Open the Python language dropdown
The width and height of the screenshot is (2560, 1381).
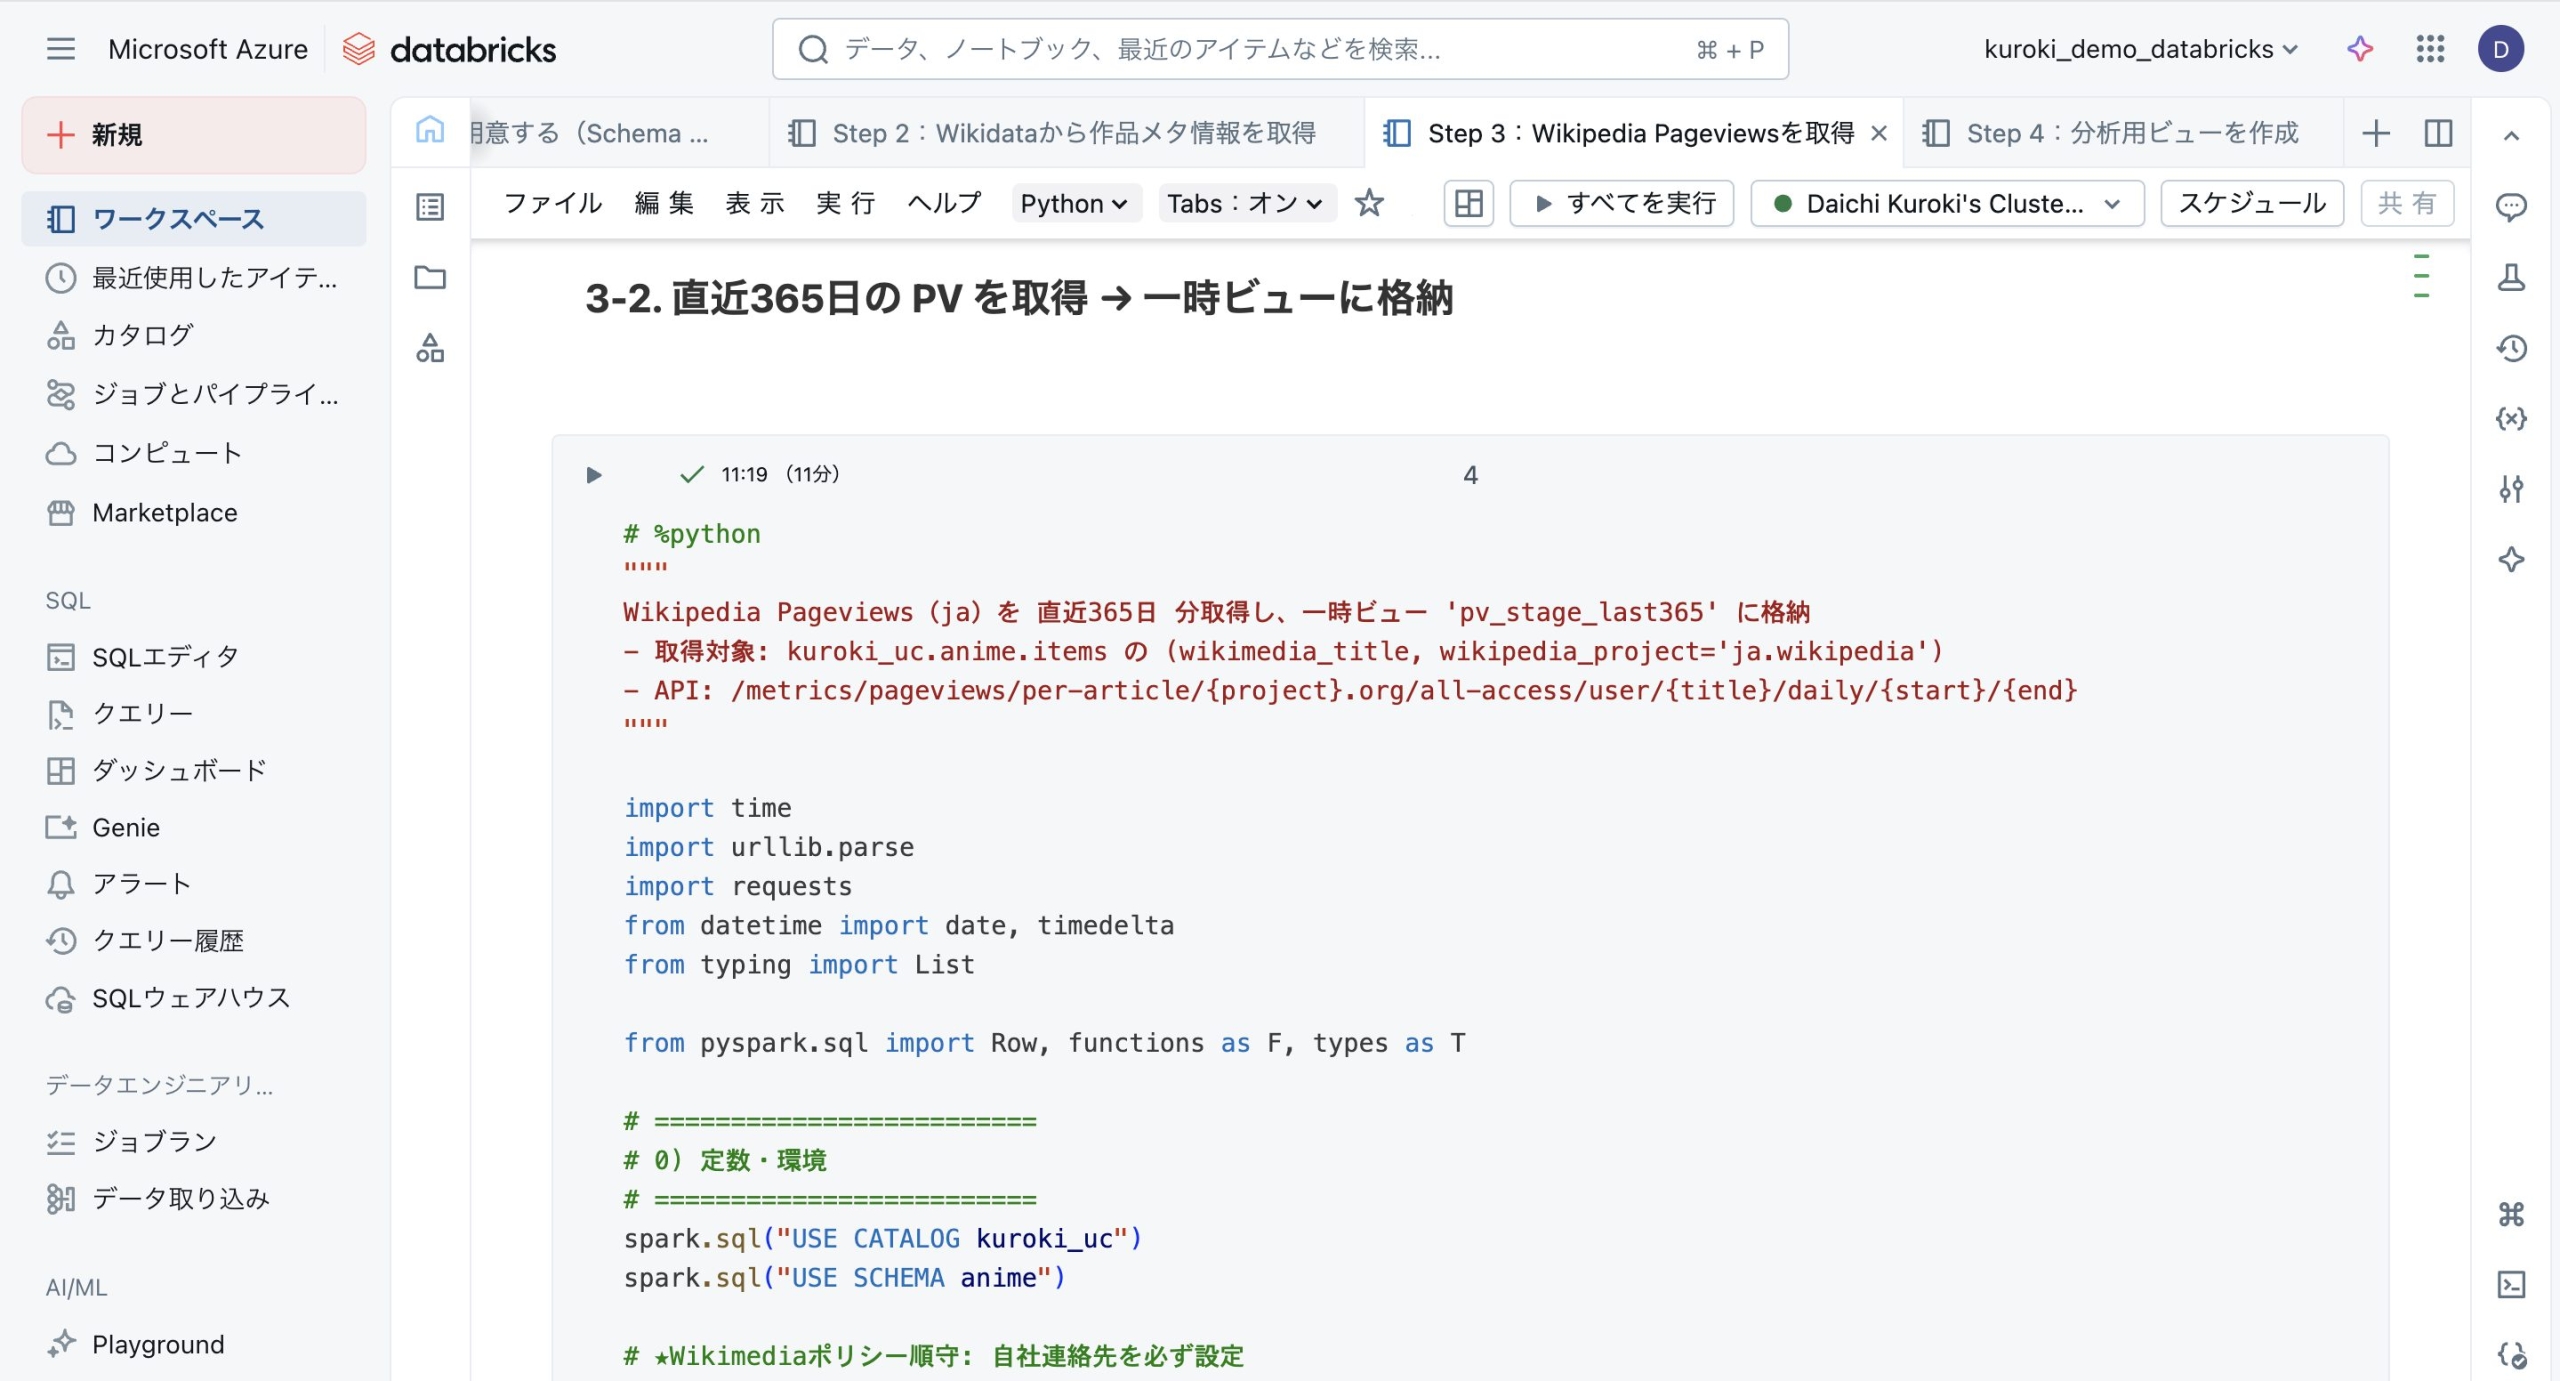(x=1074, y=204)
